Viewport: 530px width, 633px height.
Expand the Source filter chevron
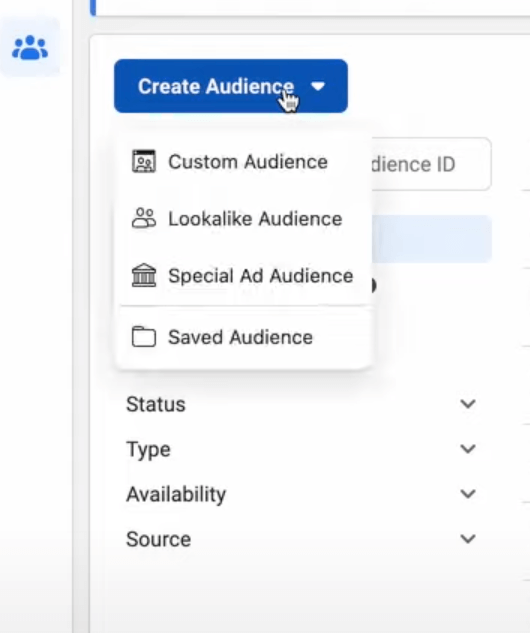pos(468,539)
